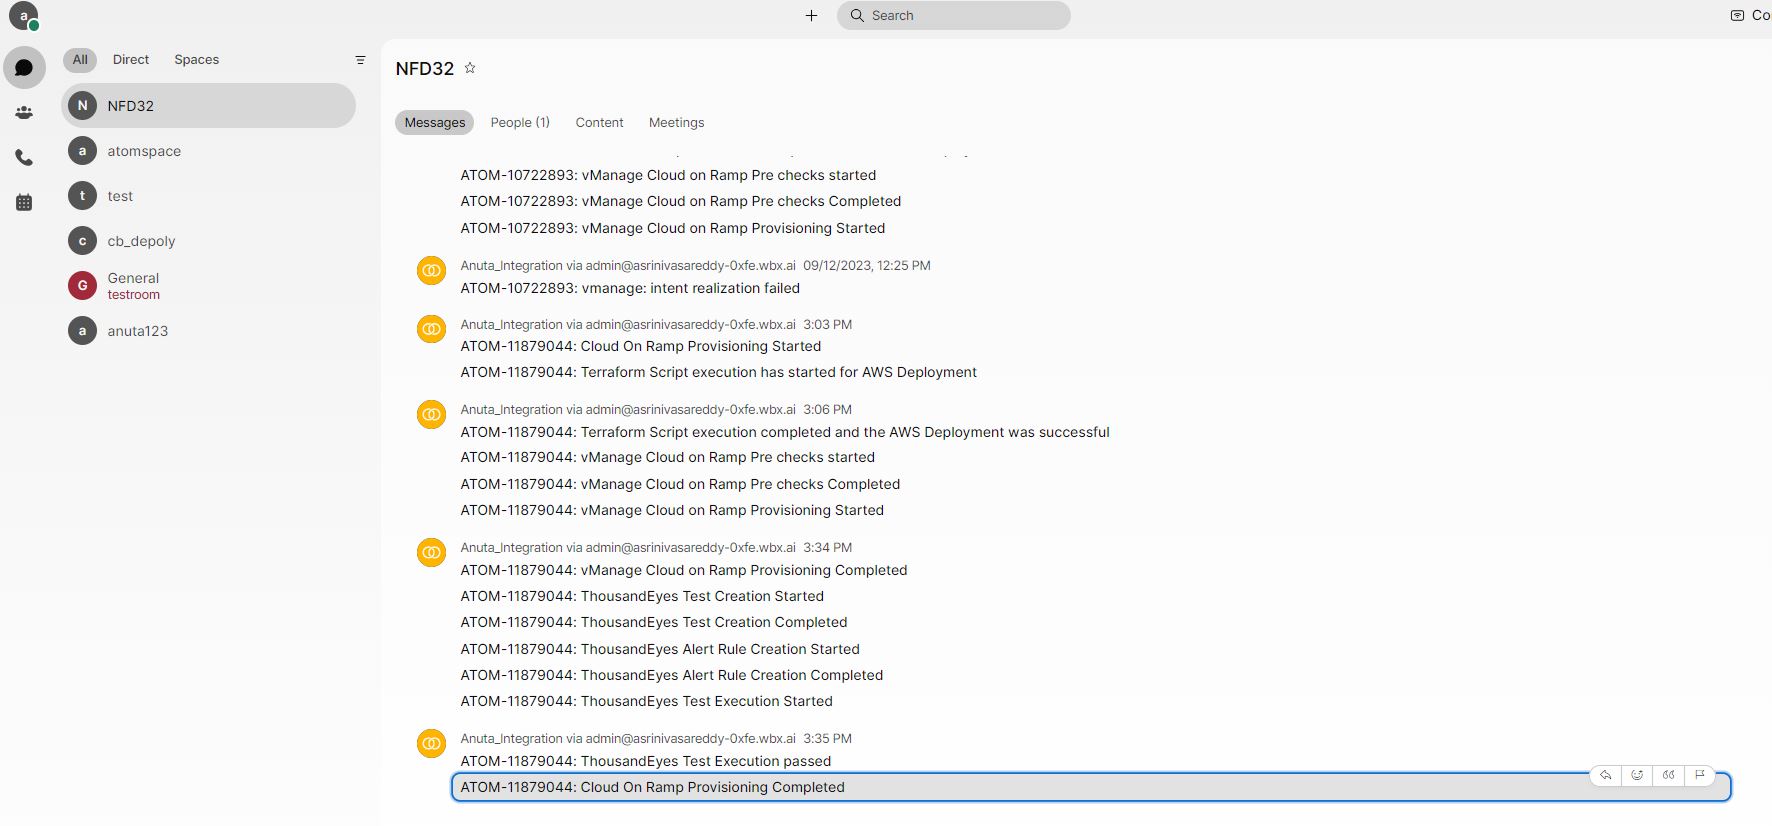This screenshot has height=826, width=1772.
Task: Open the Content tab
Action: click(599, 122)
